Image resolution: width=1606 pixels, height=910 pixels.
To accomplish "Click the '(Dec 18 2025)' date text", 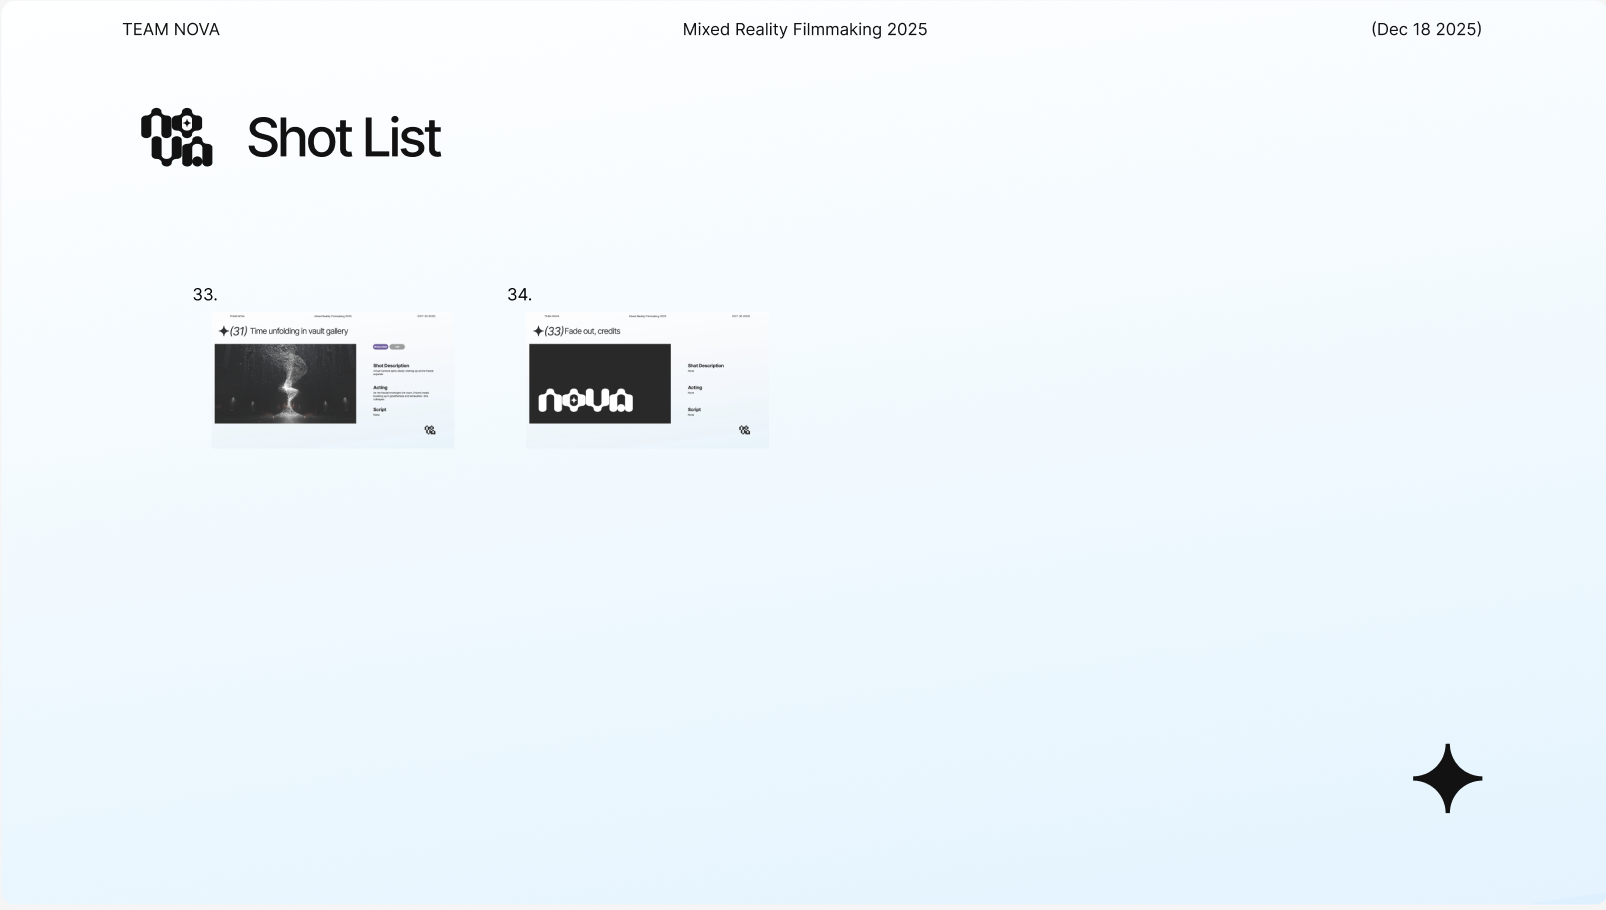I will pyautogui.click(x=1426, y=30).
